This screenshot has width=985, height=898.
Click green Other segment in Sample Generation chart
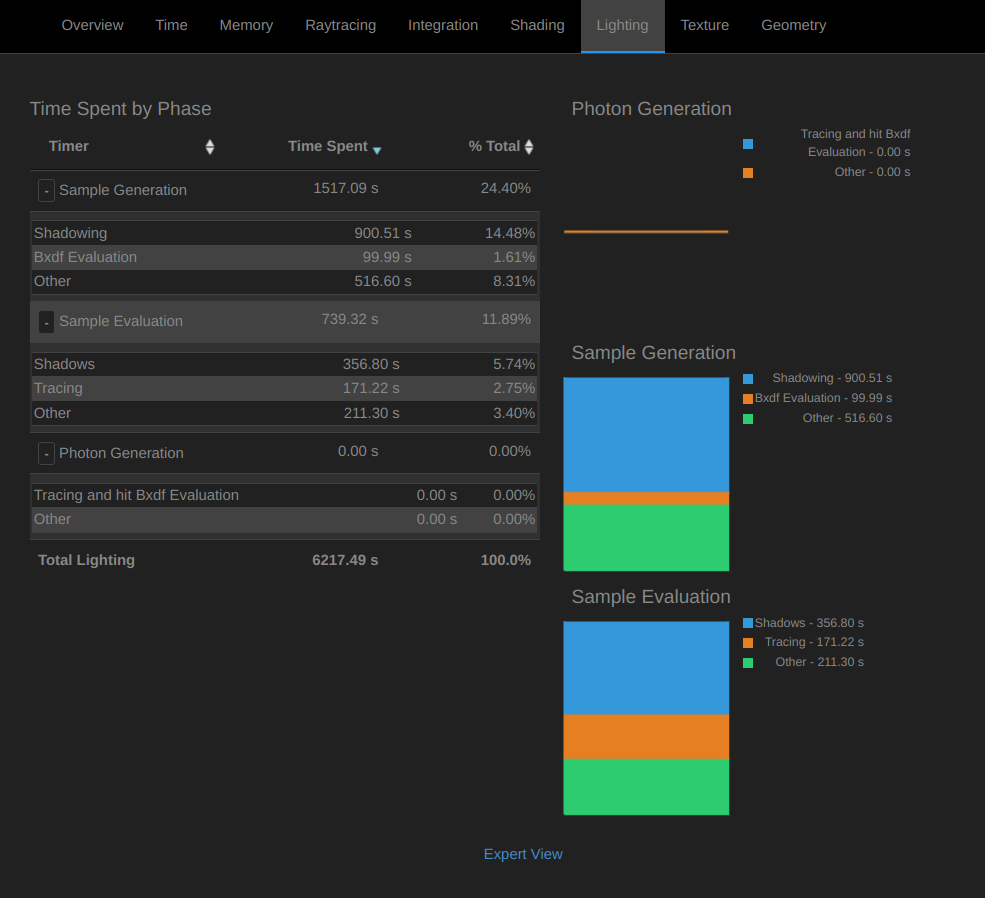646,538
